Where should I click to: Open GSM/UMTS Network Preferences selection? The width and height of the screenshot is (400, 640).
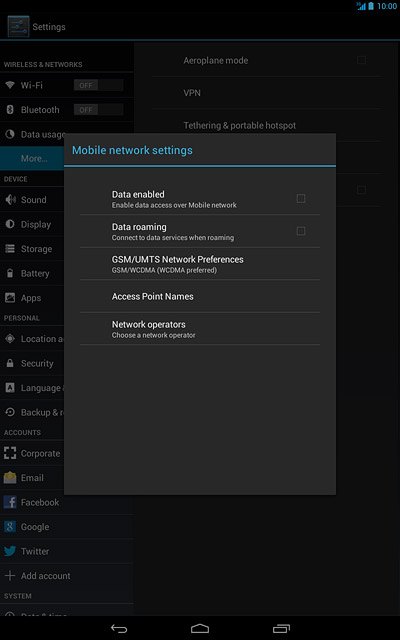point(200,264)
